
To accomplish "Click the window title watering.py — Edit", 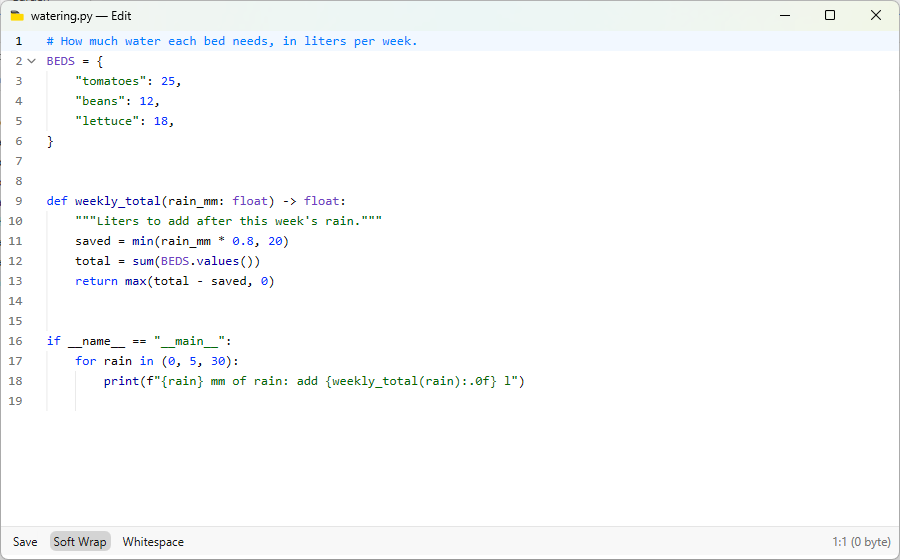I will [81, 16].
